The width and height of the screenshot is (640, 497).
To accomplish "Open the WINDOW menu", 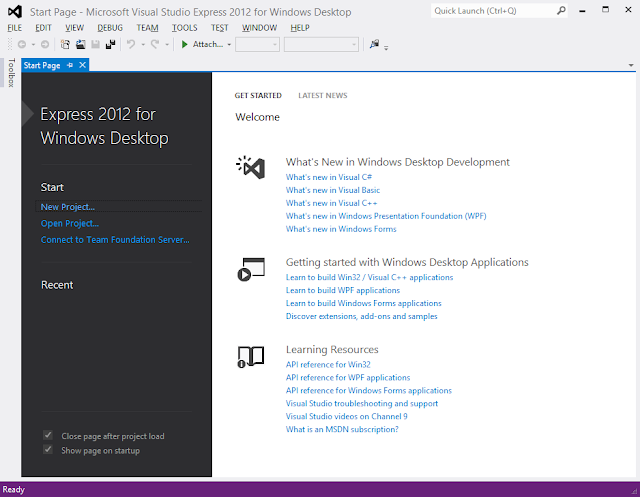I will (260, 28).
